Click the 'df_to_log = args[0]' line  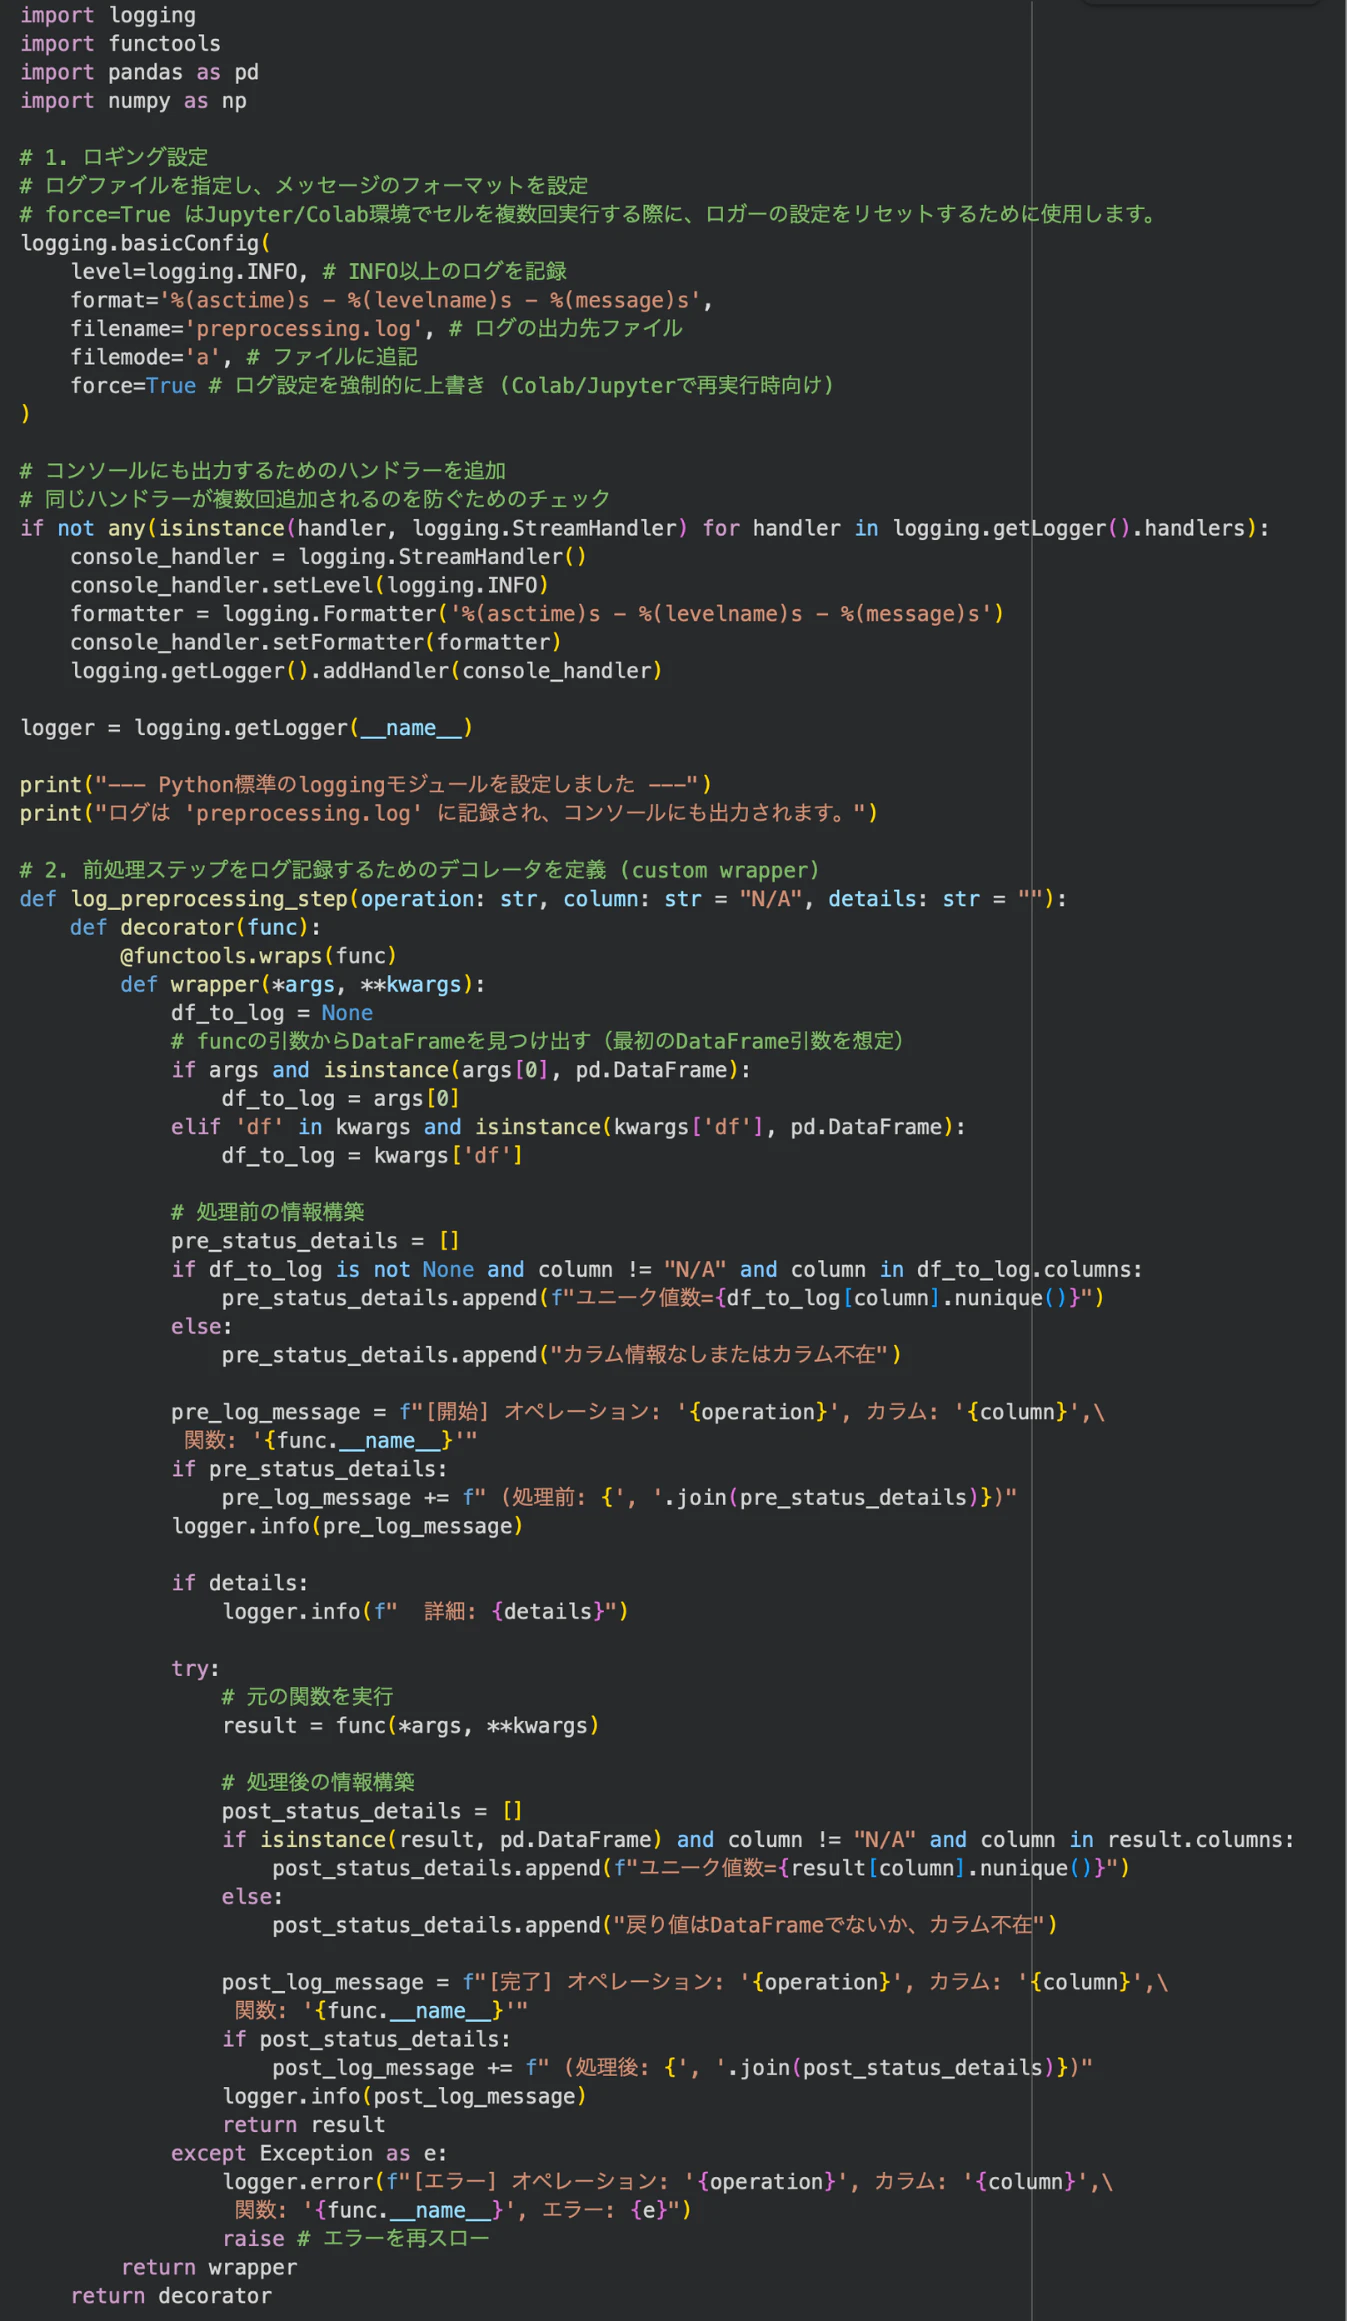click(341, 1098)
